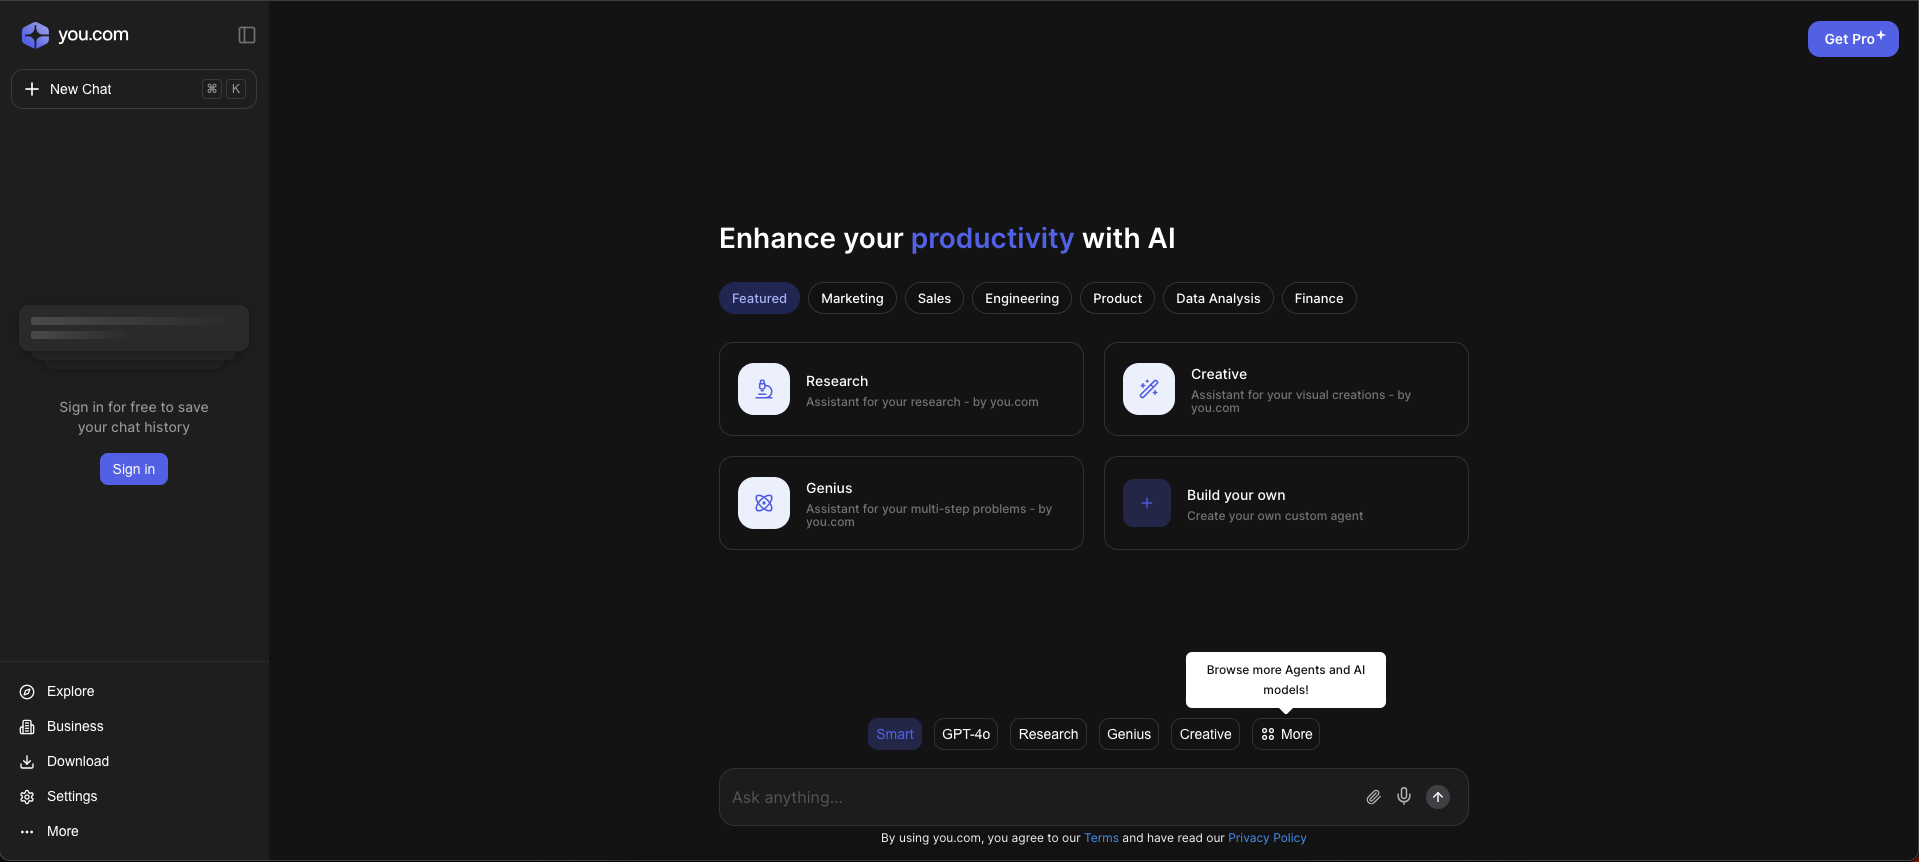Click the Build your own card title
The width and height of the screenshot is (1919, 862).
pos(1236,495)
